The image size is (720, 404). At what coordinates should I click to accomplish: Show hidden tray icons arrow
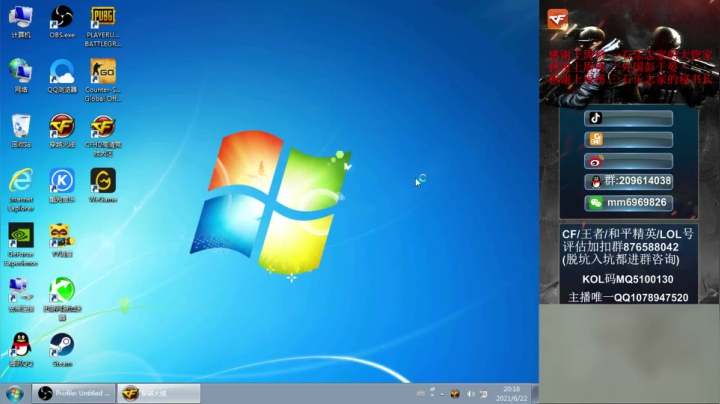(442, 394)
